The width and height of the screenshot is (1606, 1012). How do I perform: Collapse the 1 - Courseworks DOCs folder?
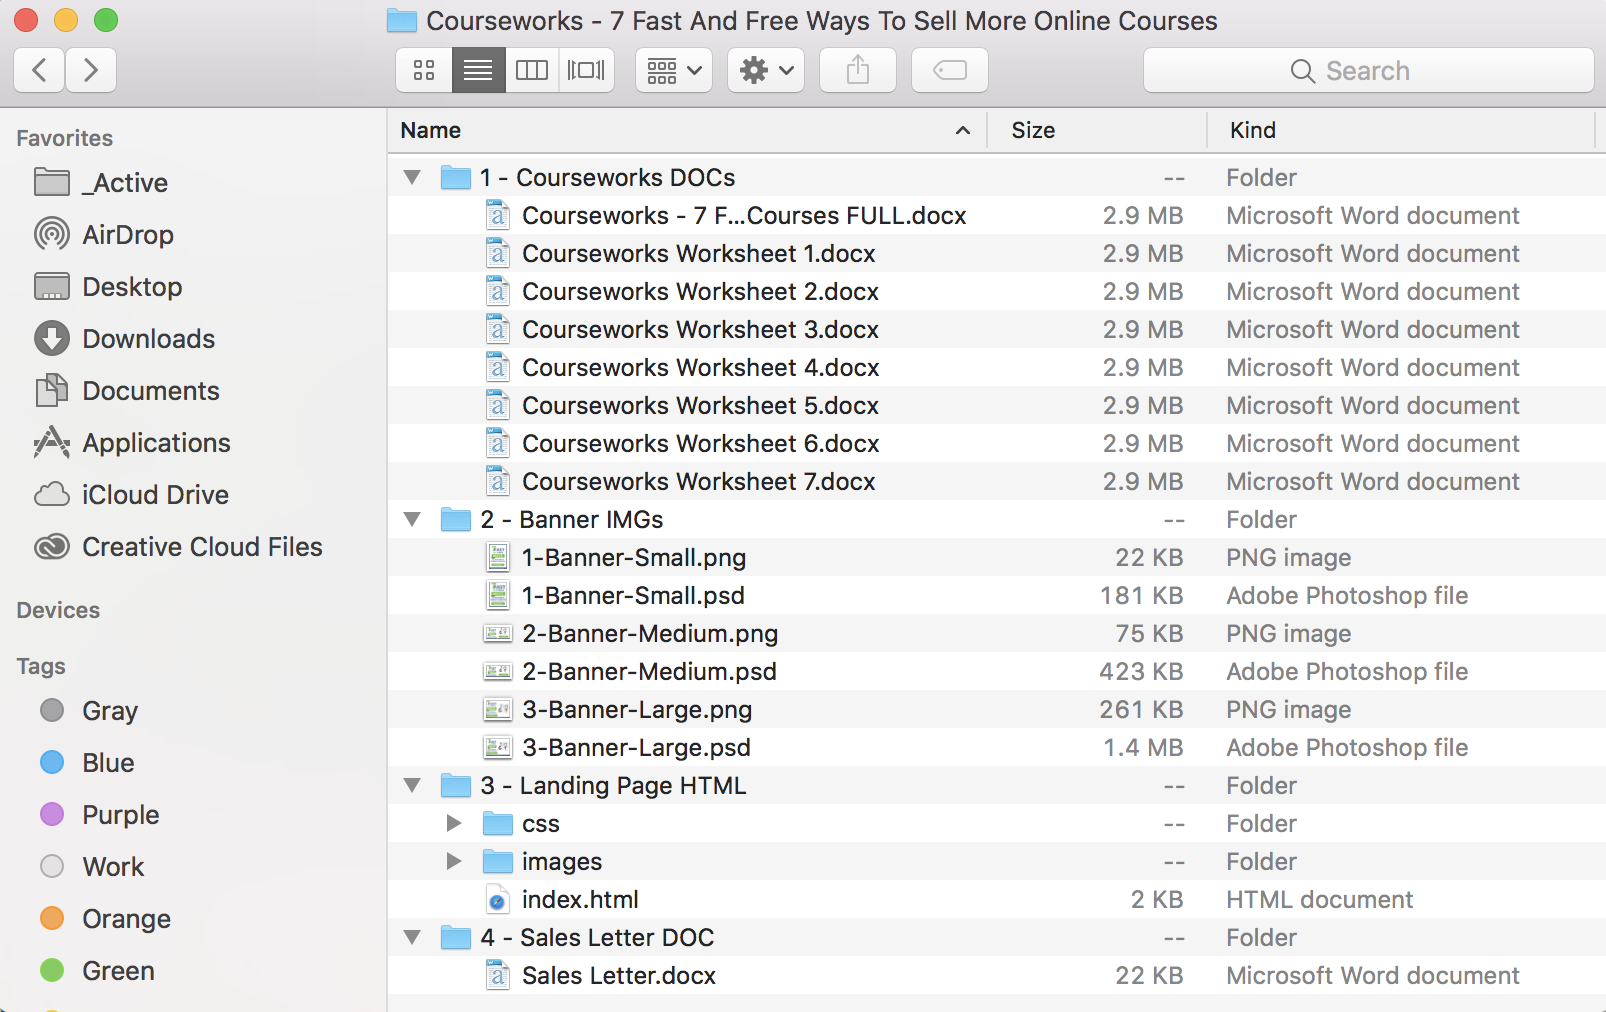click(x=412, y=178)
